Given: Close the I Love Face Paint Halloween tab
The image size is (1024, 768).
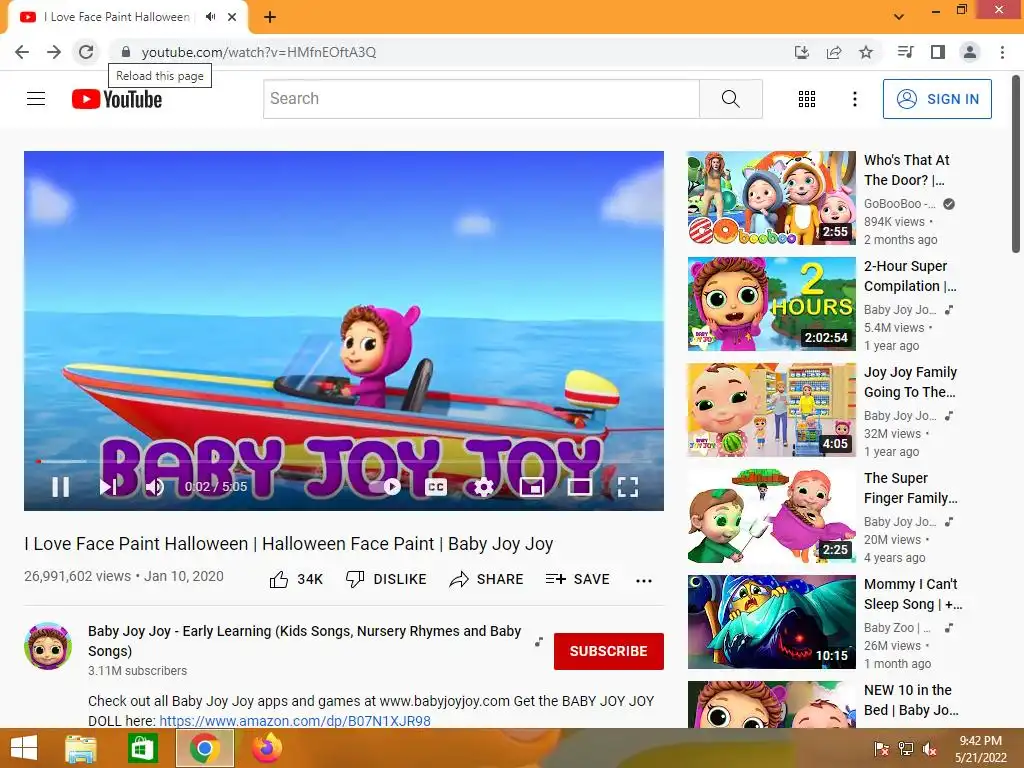Looking at the screenshot, I should (x=232, y=17).
